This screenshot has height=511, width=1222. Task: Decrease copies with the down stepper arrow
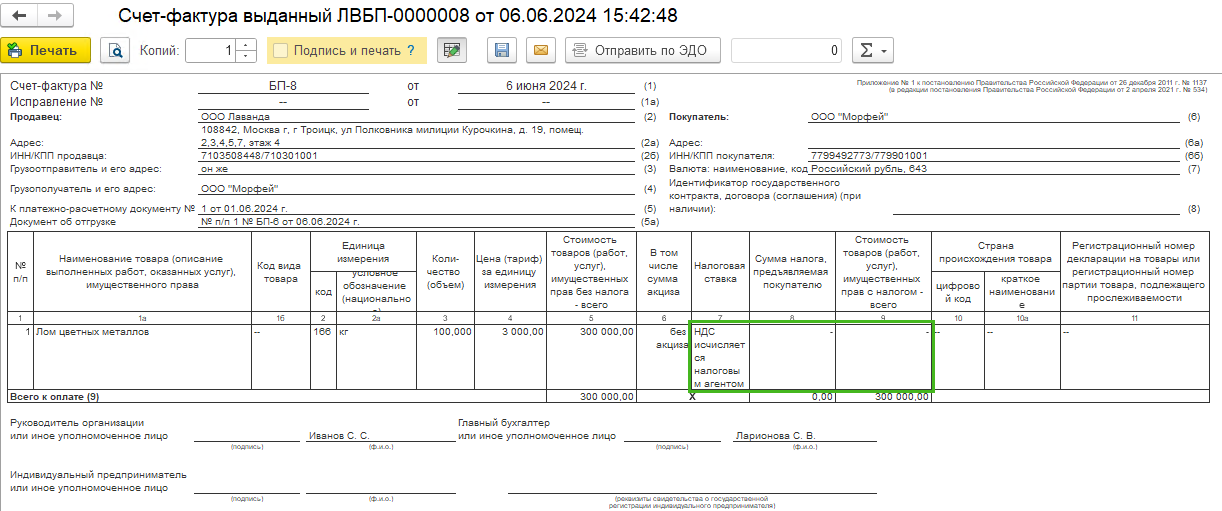tap(246, 56)
